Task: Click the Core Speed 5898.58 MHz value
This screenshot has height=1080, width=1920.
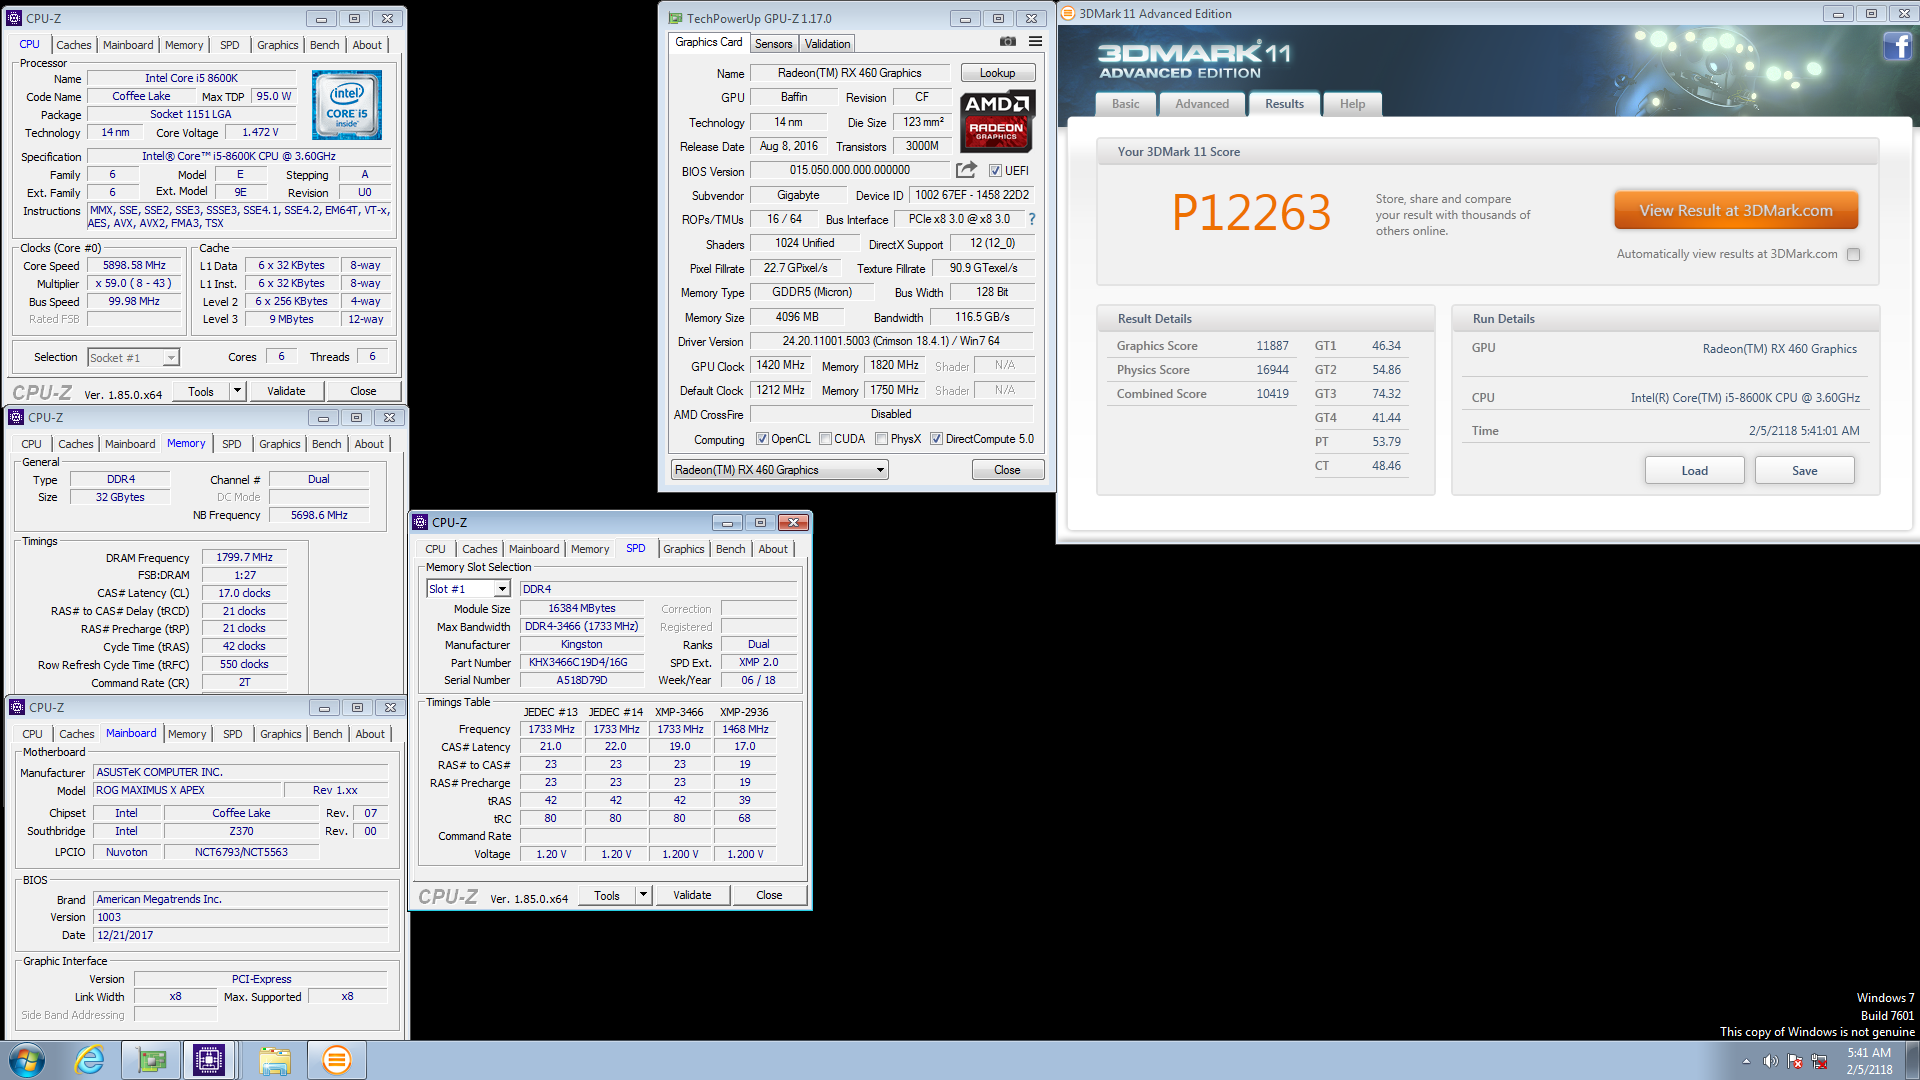Action: point(134,266)
